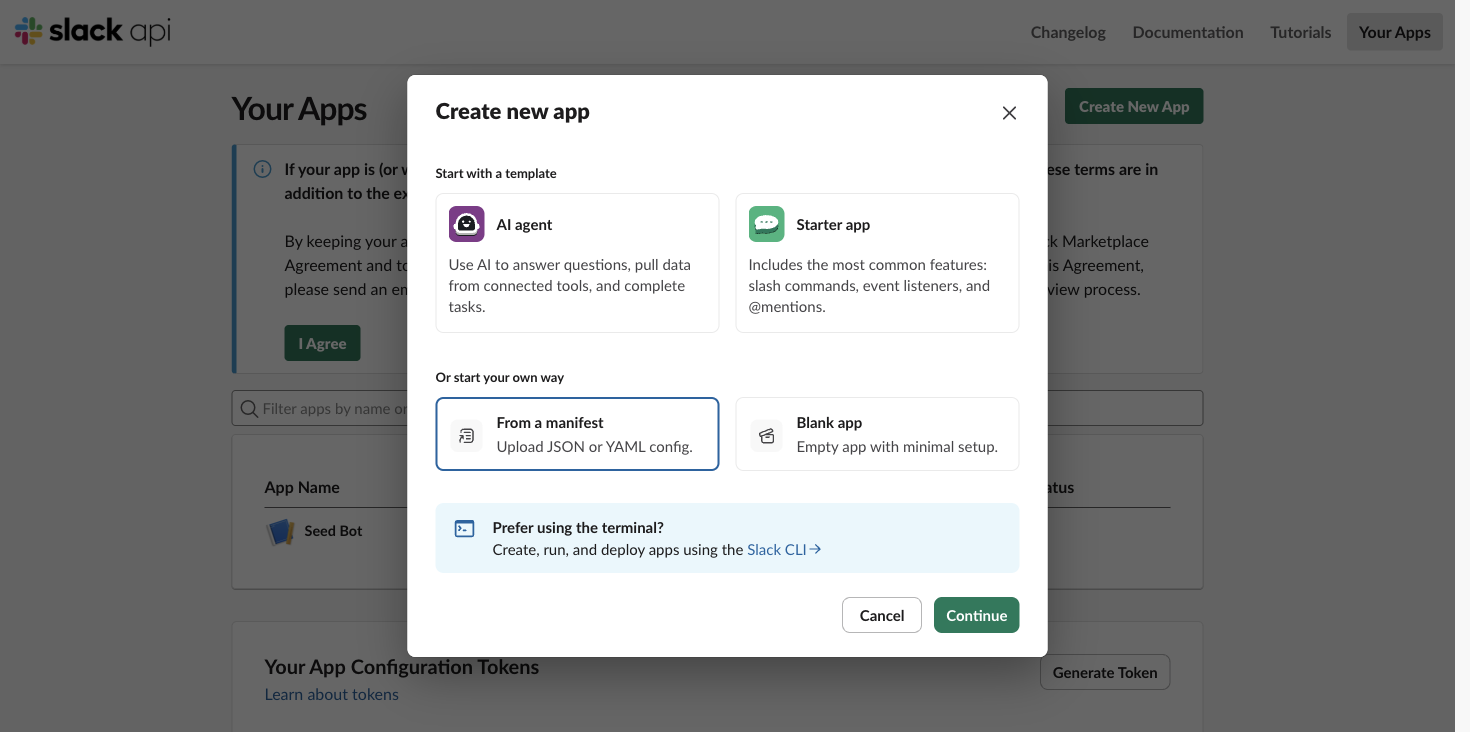Screen dimensions: 1470x732
Task: Open the Documentation page
Action: click(x=1188, y=32)
